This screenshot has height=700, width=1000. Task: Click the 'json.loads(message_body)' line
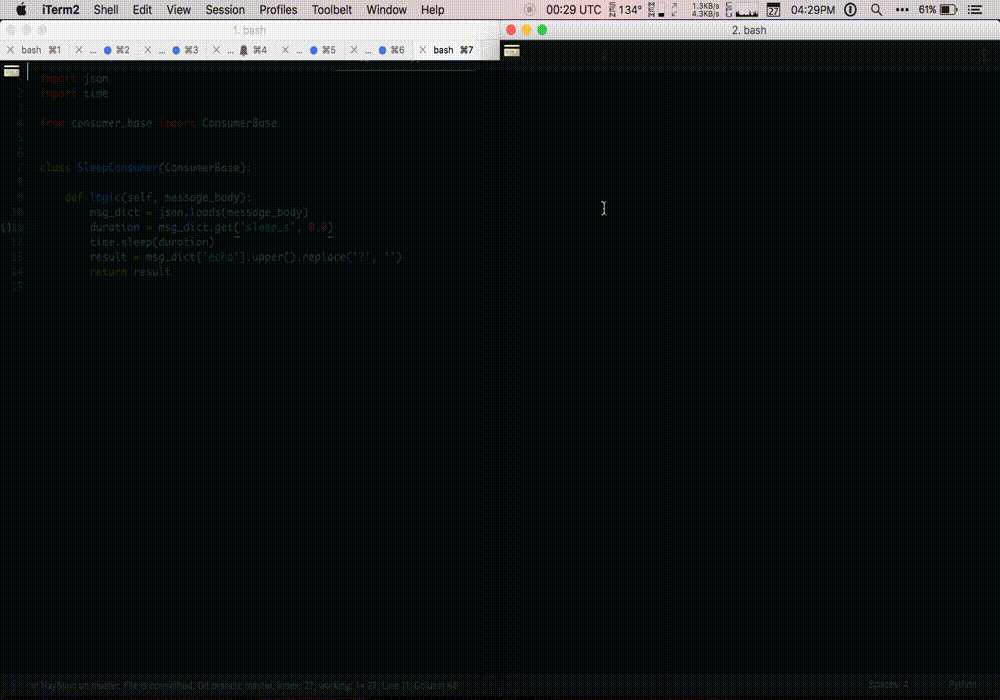coord(199,212)
